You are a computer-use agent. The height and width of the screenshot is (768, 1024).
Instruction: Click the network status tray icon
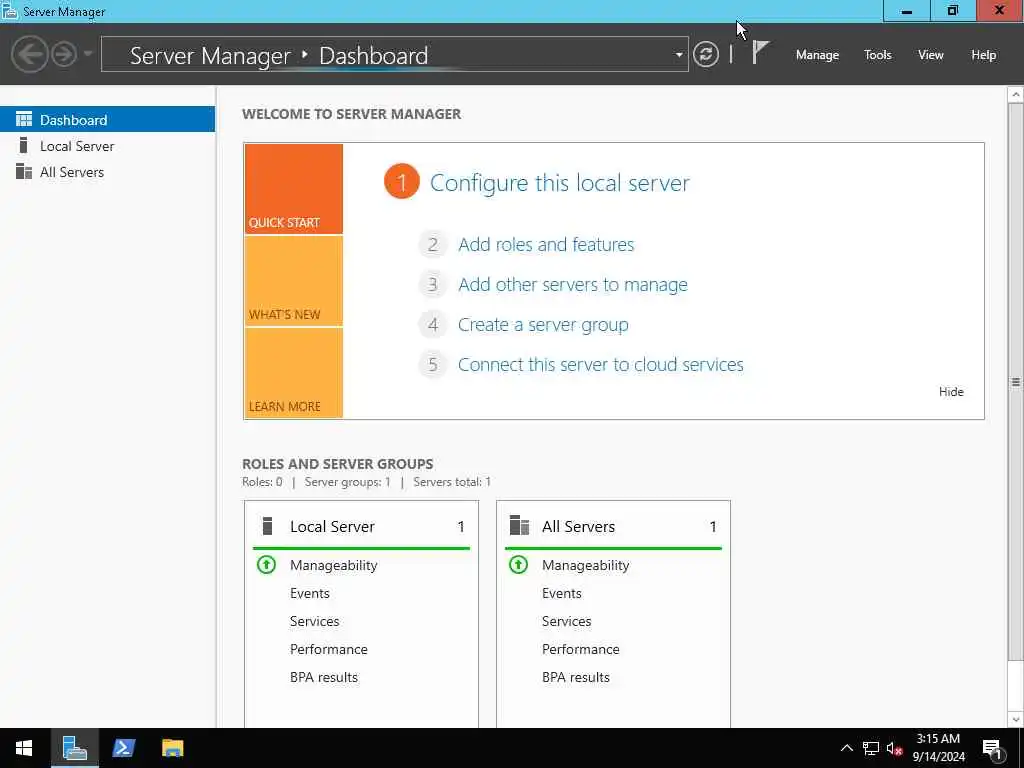coord(871,748)
